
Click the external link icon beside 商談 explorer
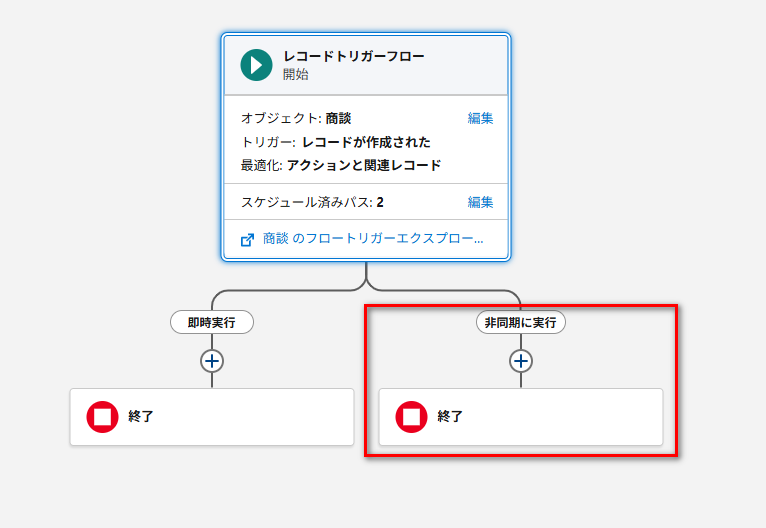[248, 240]
